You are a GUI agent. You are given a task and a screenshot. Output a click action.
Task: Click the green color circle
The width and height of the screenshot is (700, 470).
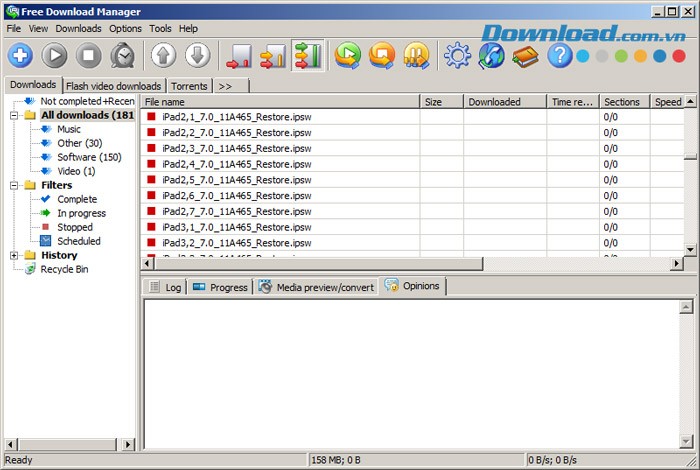coord(621,56)
